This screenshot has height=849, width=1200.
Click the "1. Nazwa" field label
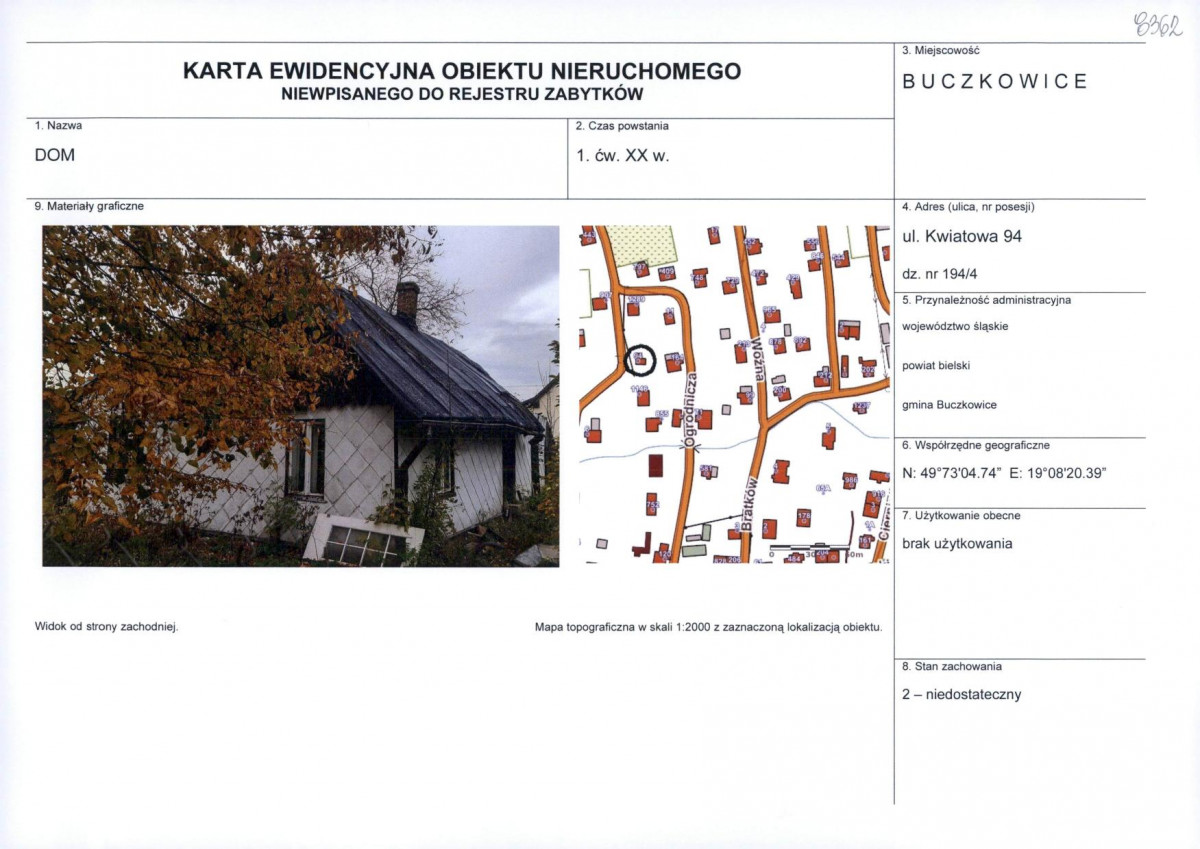tap(59, 126)
